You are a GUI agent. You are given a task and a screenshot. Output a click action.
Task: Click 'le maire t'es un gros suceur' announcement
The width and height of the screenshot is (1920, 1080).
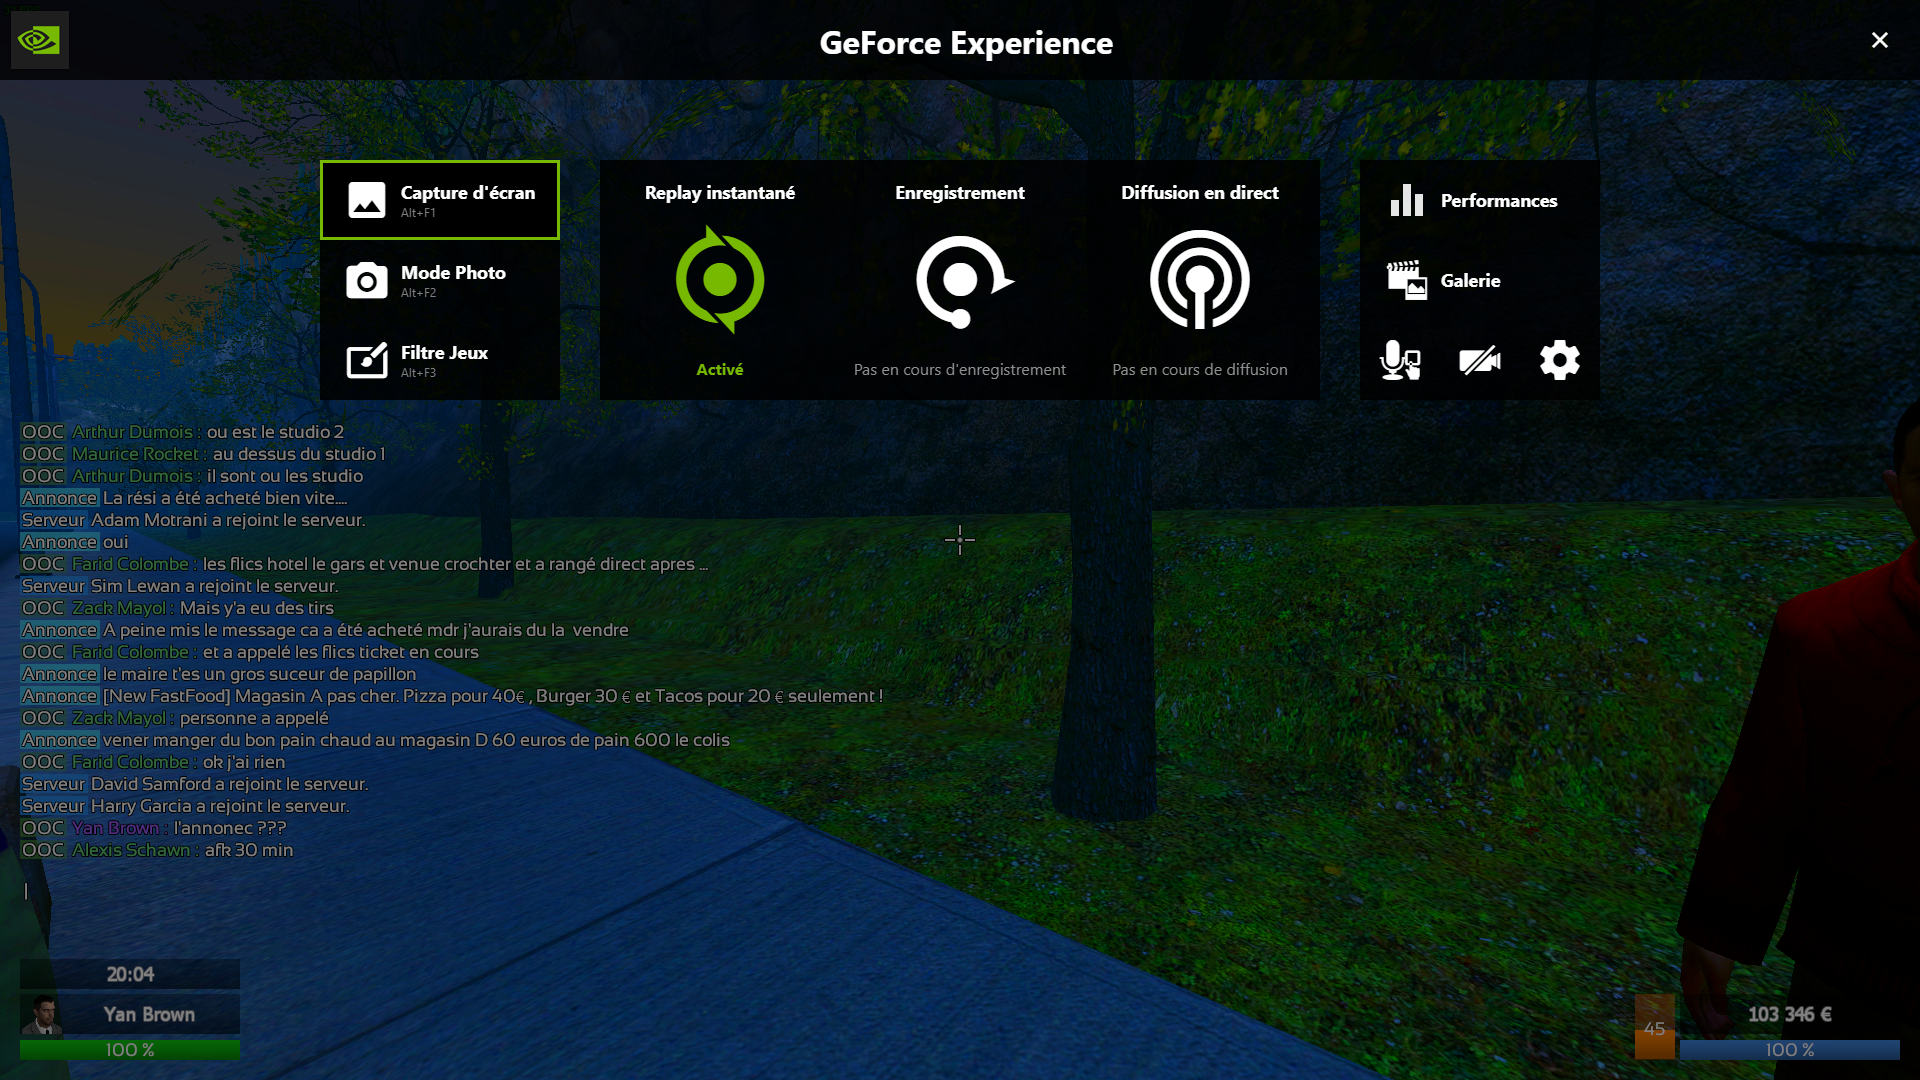coord(219,674)
